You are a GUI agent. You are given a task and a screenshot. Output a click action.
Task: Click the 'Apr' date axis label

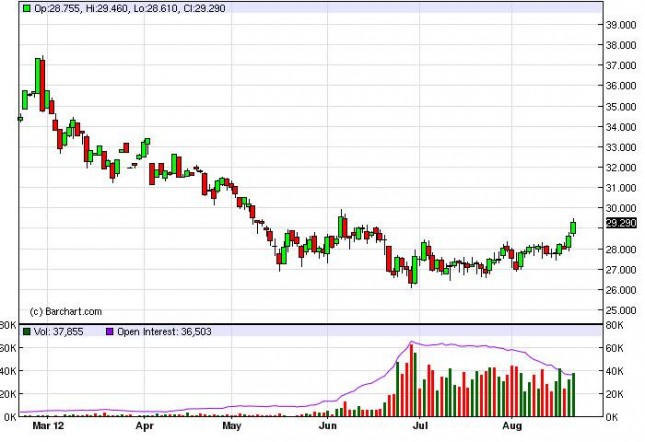click(x=144, y=426)
